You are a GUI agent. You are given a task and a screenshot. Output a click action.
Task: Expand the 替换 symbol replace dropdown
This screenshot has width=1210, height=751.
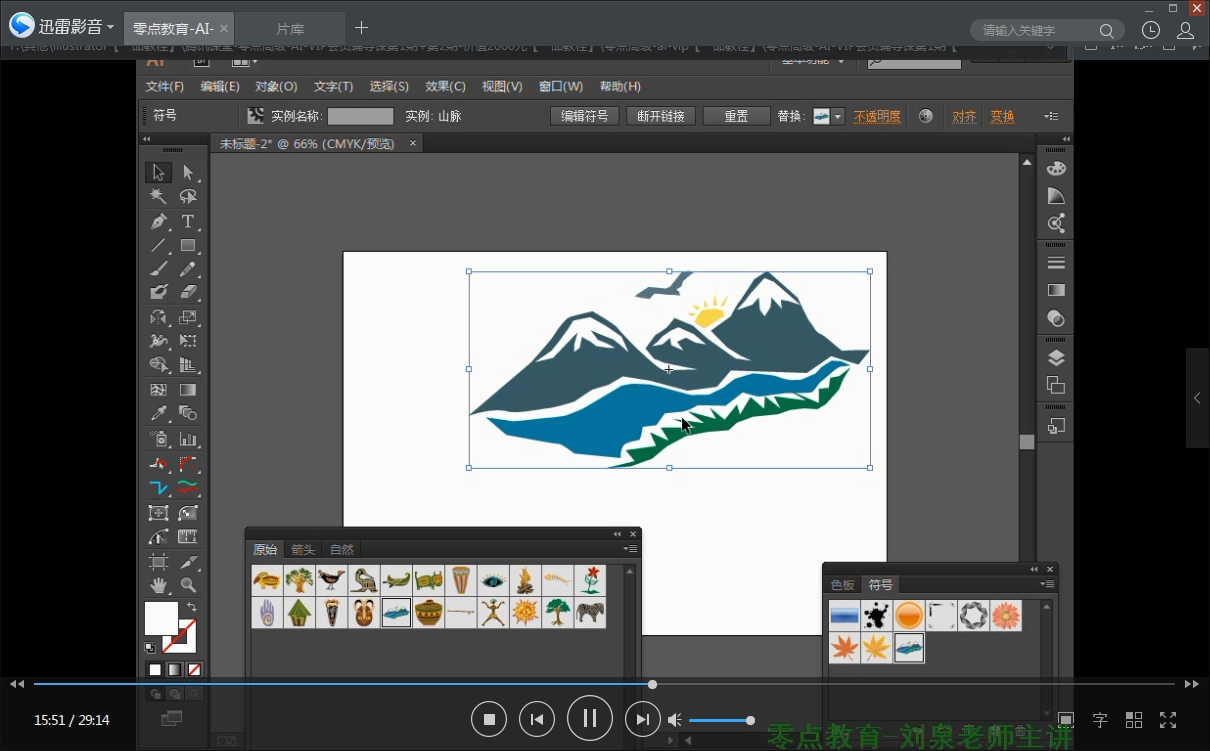(x=838, y=116)
